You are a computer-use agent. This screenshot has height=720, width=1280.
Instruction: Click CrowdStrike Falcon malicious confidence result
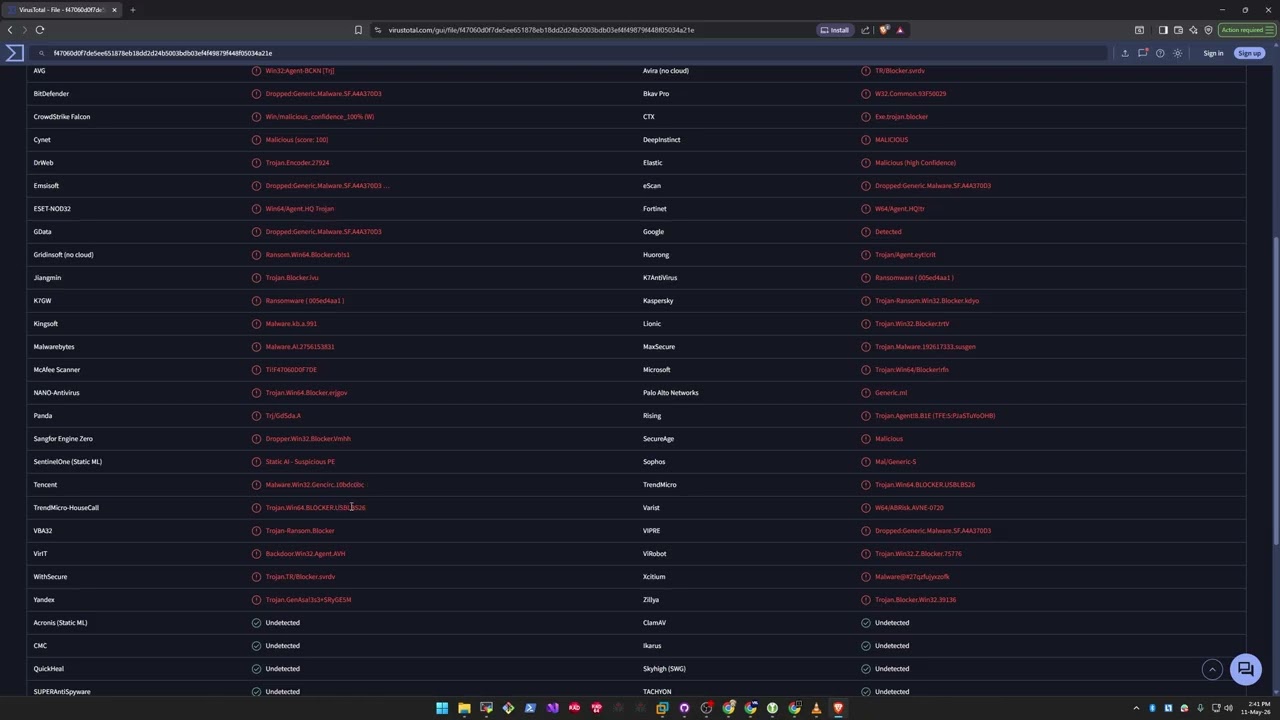(320, 117)
